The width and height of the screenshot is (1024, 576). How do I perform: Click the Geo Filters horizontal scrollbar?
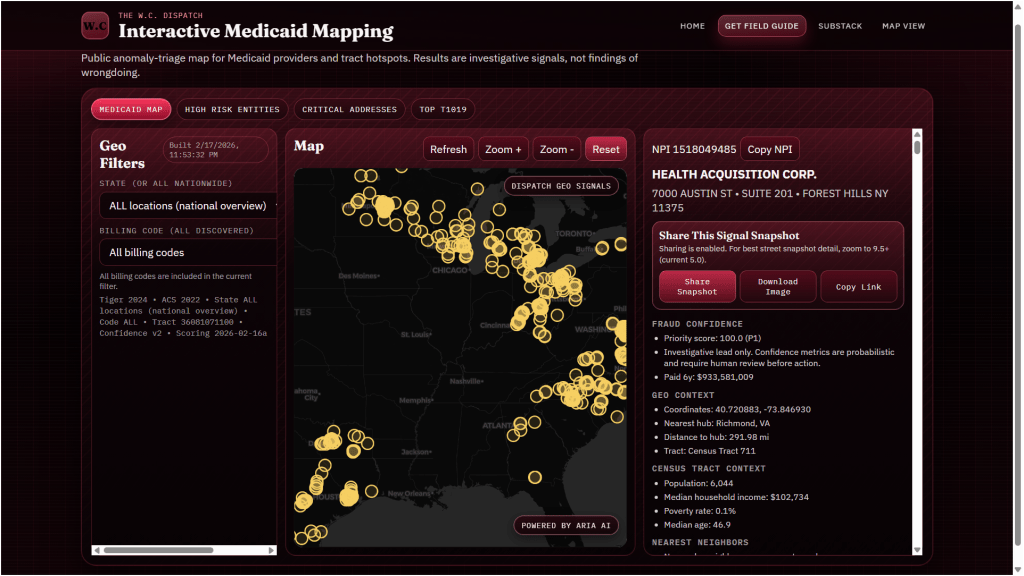(x=158, y=549)
